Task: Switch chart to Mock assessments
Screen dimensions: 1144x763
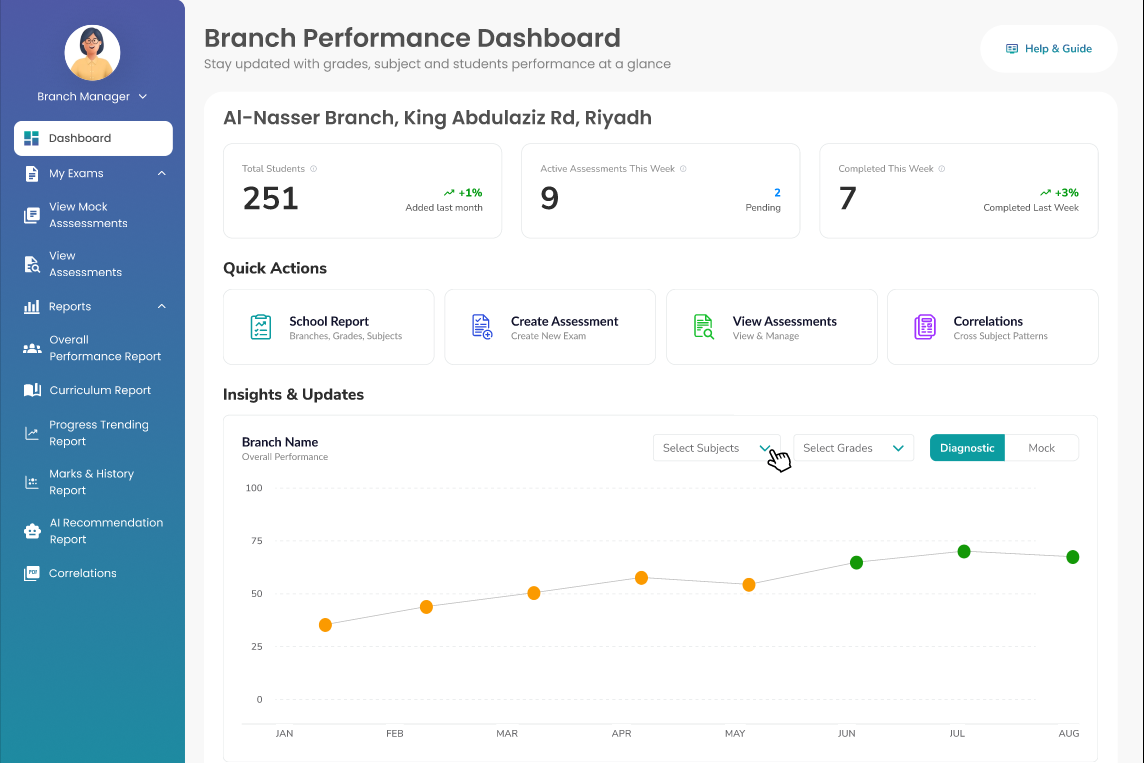Action: point(1041,448)
